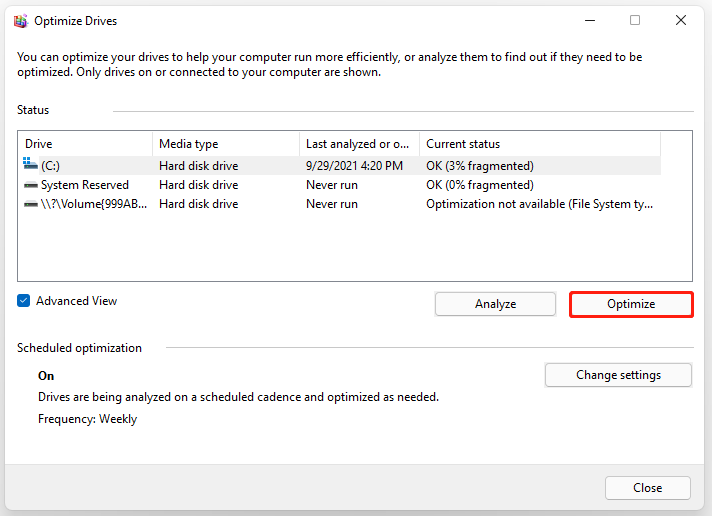Image resolution: width=712 pixels, height=516 pixels.
Task: Select the \\?\Volume{999AB... drive icon
Action: pyautogui.click(x=31, y=204)
